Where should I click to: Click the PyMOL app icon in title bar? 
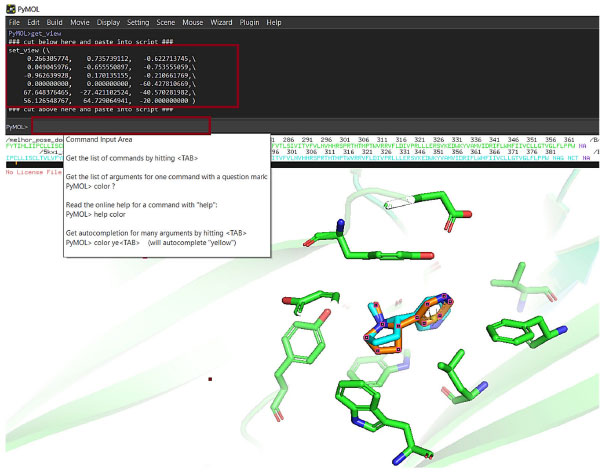click(8, 7)
